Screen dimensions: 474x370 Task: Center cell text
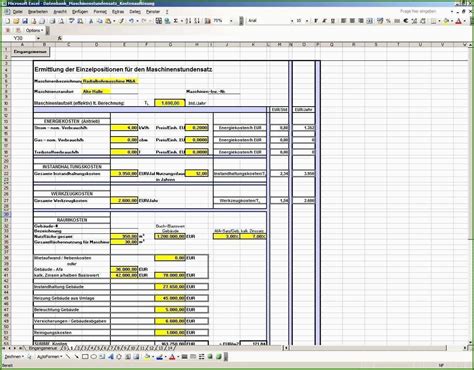coord(352,21)
